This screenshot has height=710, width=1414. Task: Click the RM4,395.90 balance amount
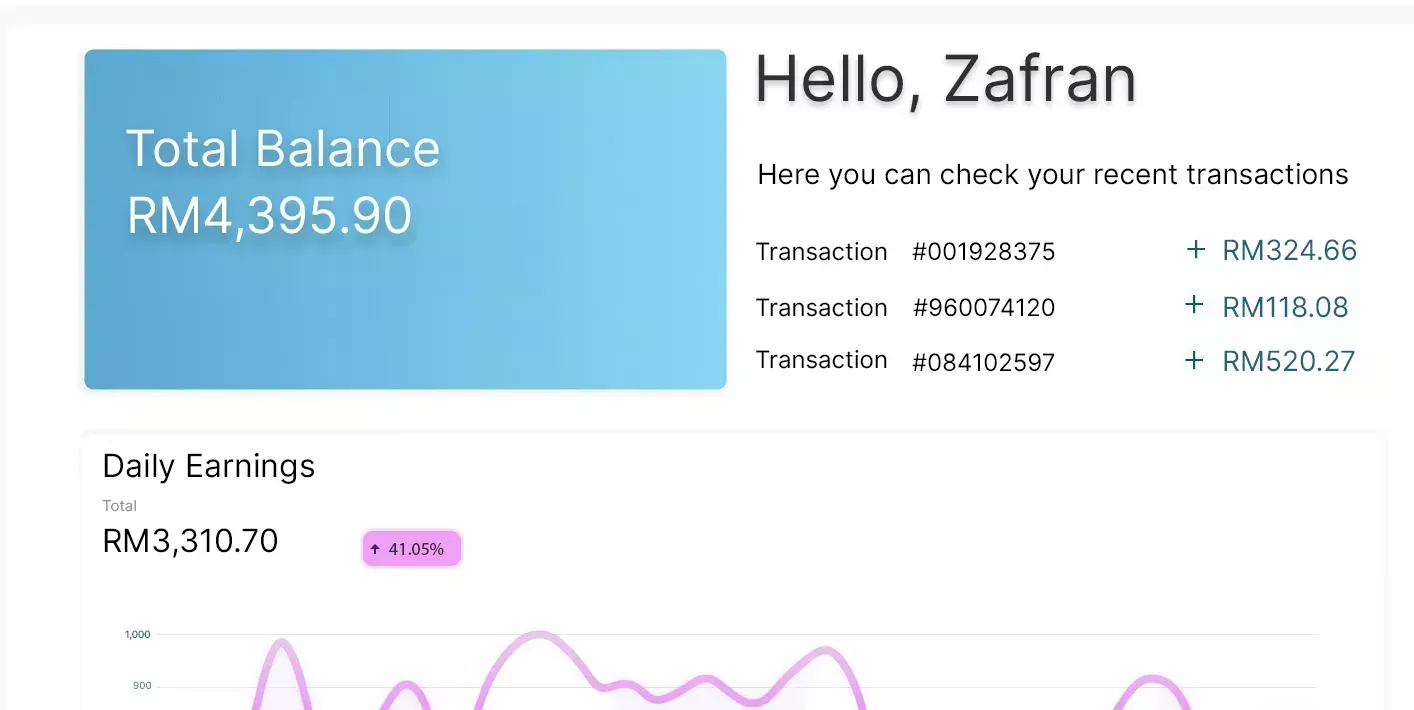pos(270,216)
